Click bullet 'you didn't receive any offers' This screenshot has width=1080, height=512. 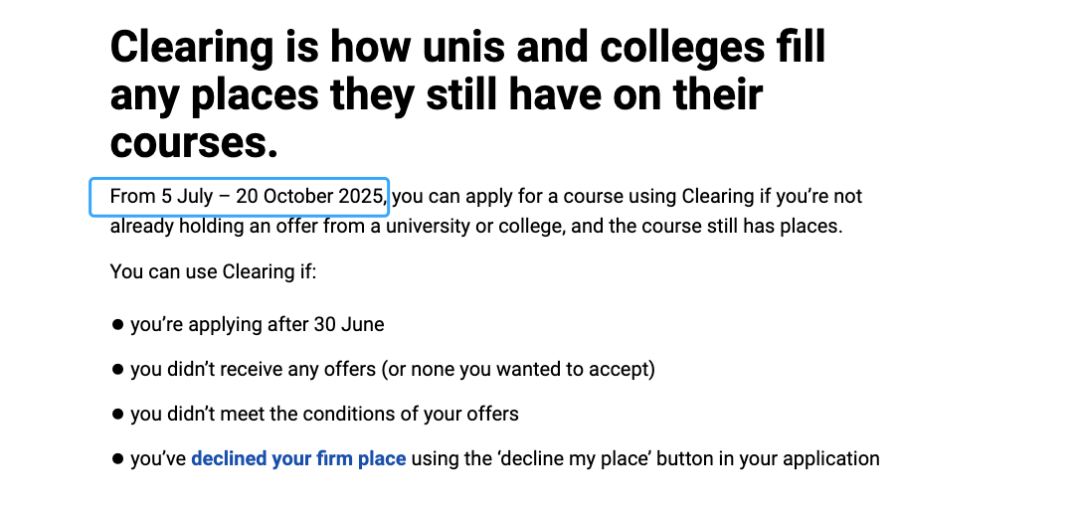[x=393, y=369]
